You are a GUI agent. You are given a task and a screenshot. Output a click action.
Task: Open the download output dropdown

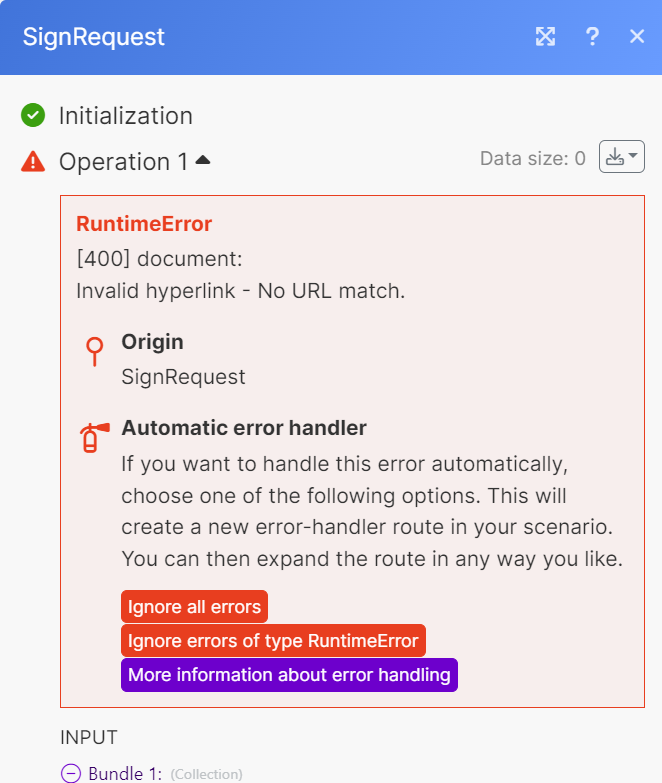click(621, 157)
